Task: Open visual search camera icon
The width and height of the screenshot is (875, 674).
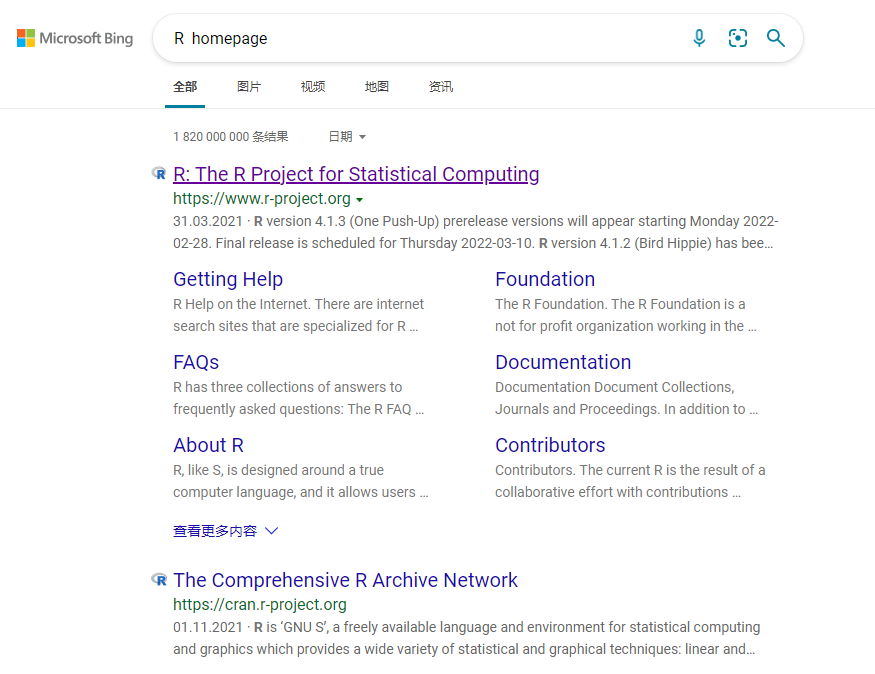Action: pos(738,38)
